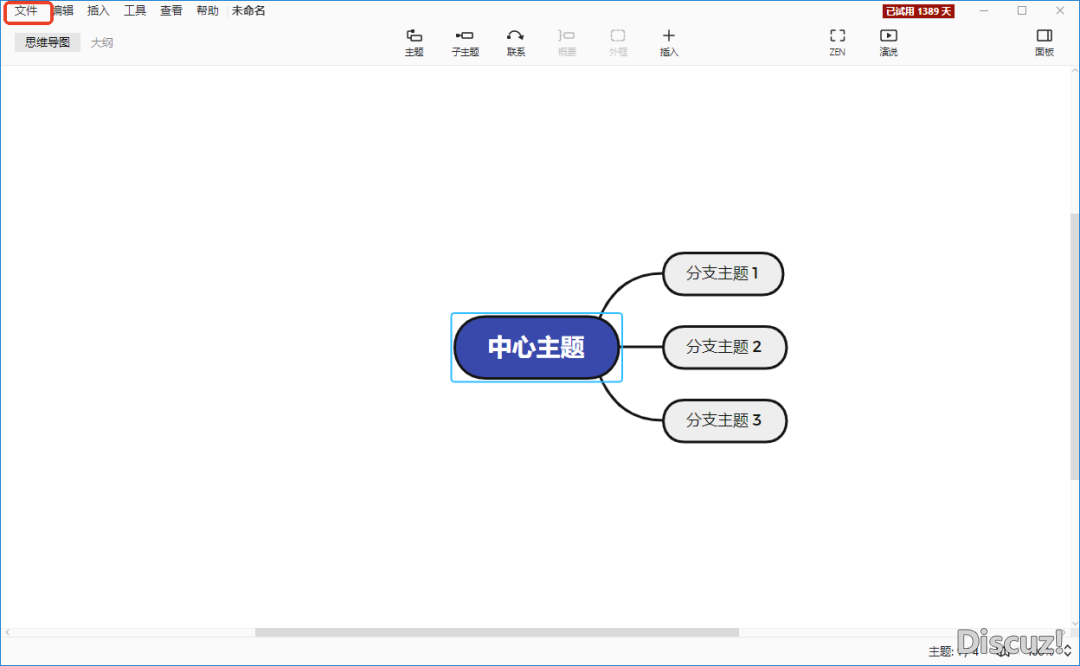Add a new 主题 topic from the toolbar
Viewport: 1080px width, 666px height.
click(x=414, y=43)
